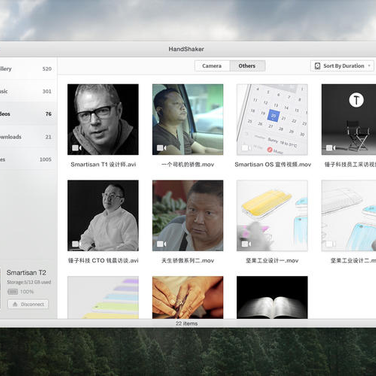Viewport: 376px width, 376px height.
Task: Open the colorful stacked phones thumbnail
Action: (103, 297)
